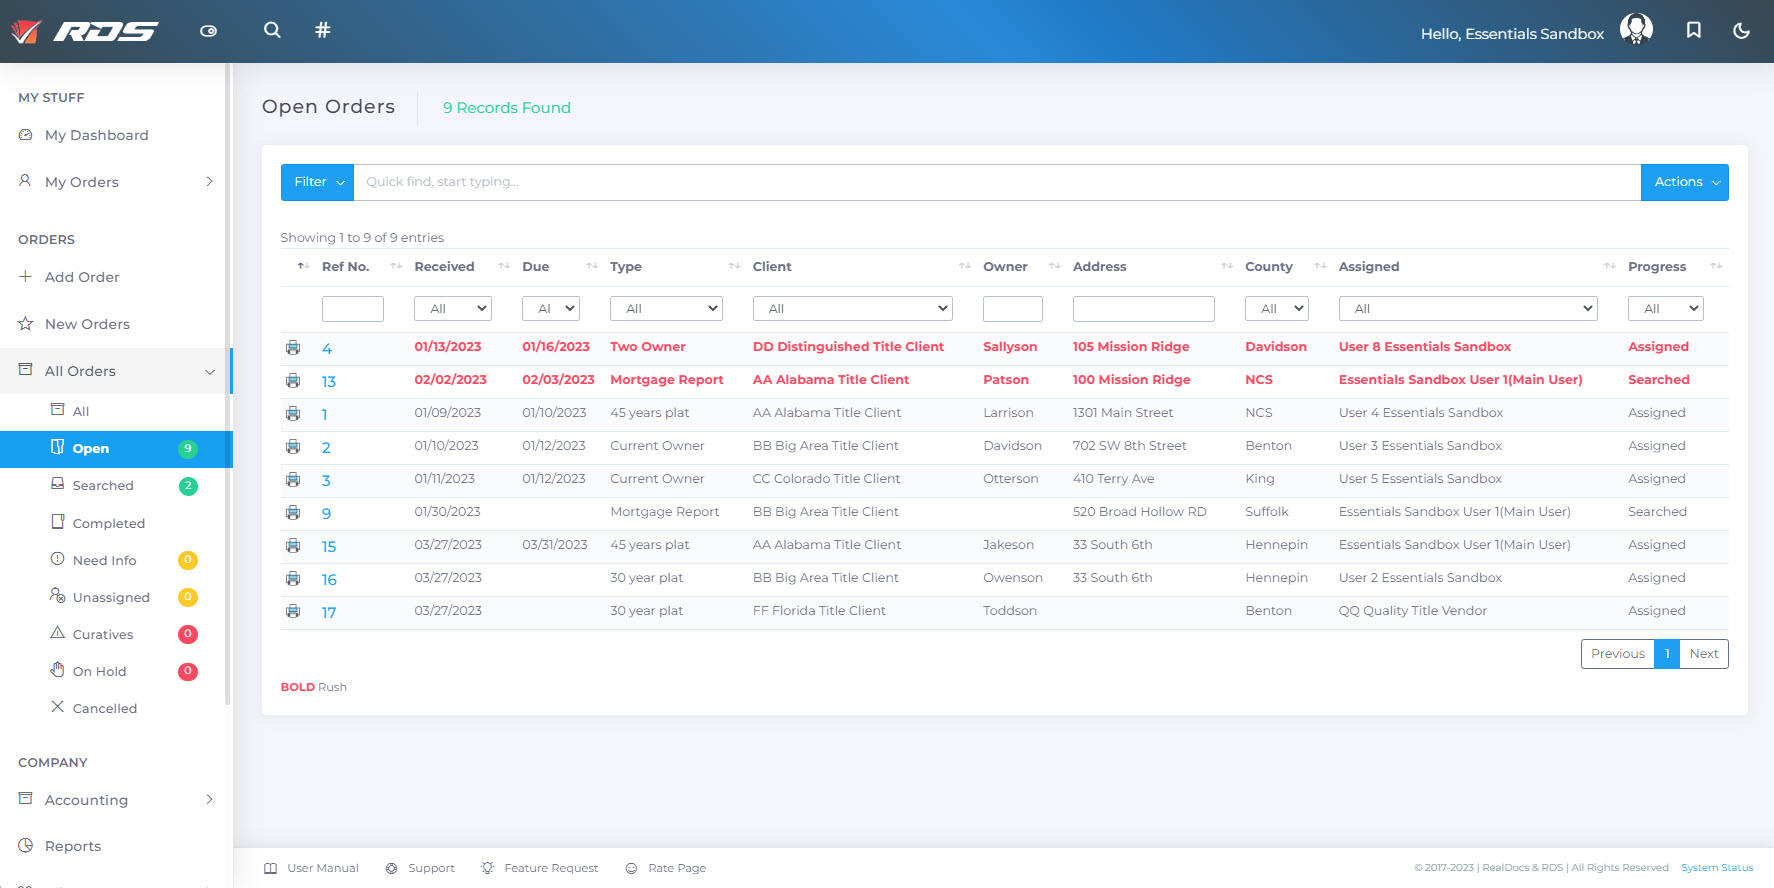Viewport: 1774px width, 888px height.
Task: Print order 2 using printer icon
Action: tap(293, 447)
